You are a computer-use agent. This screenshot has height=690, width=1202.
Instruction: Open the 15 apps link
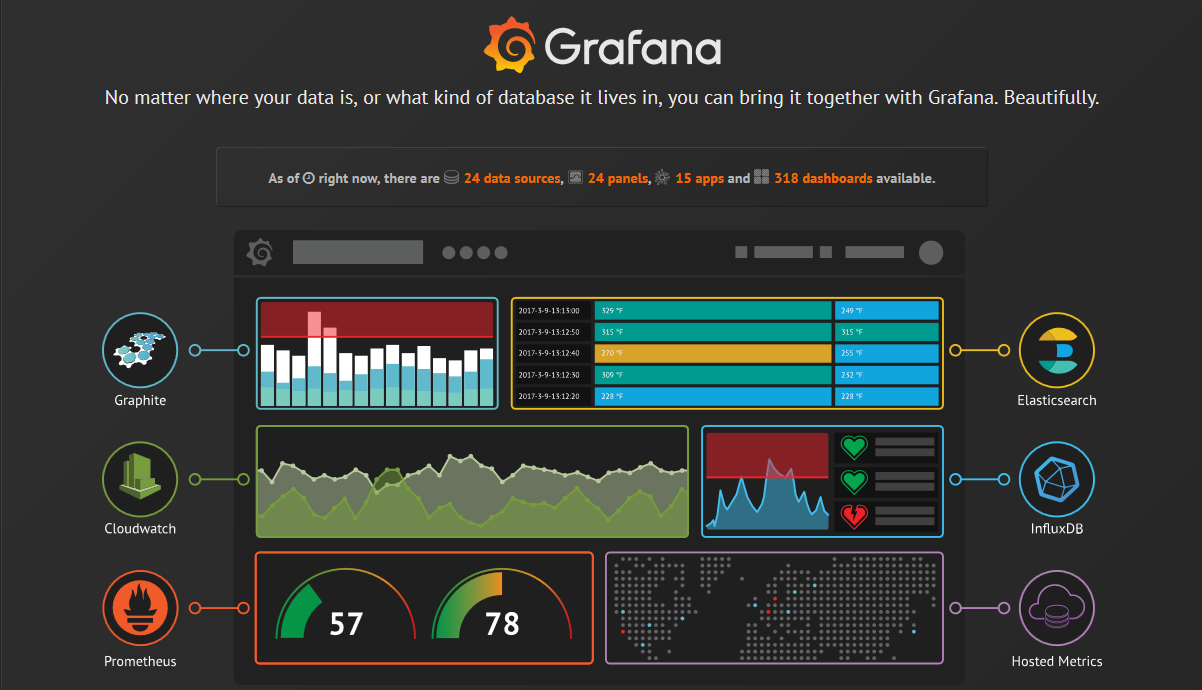coord(699,179)
